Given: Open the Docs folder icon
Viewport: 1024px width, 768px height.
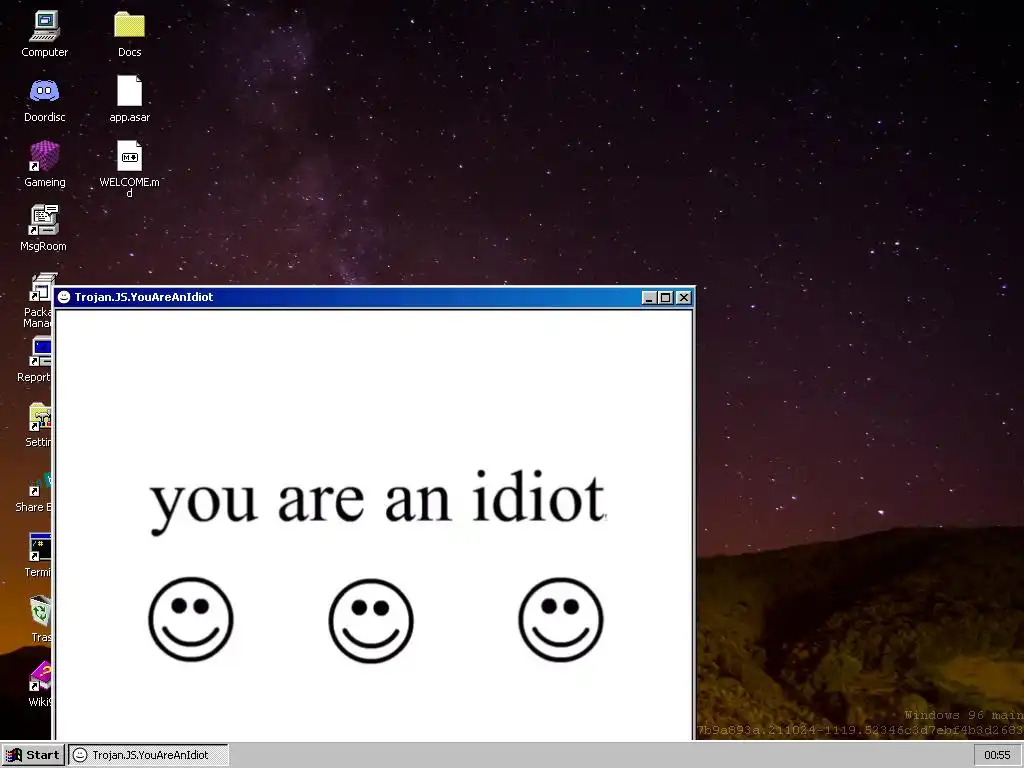Looking at the screenshot, I should [x=129, y=25].
